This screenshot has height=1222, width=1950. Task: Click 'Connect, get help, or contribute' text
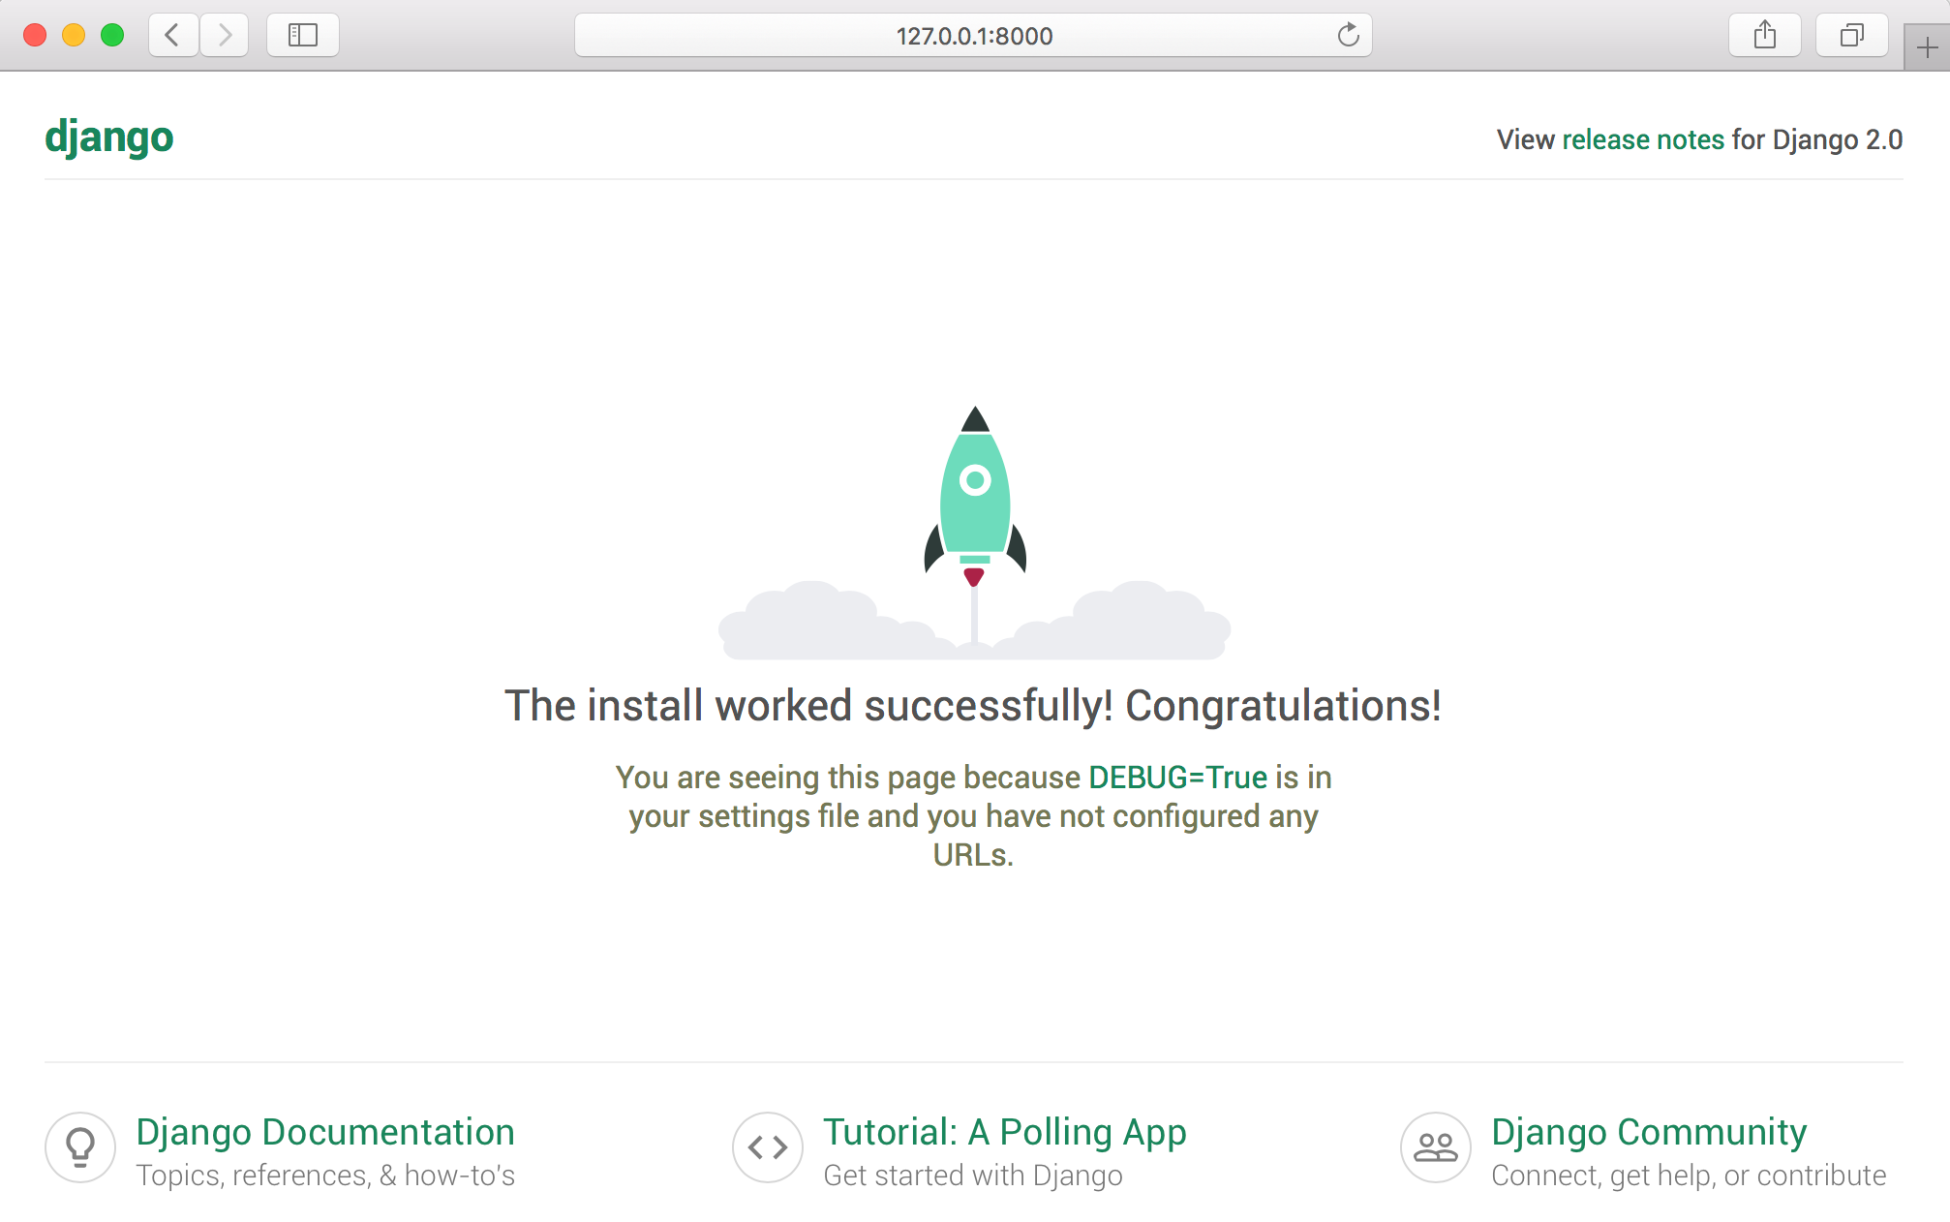(x=1688, y=1175)
